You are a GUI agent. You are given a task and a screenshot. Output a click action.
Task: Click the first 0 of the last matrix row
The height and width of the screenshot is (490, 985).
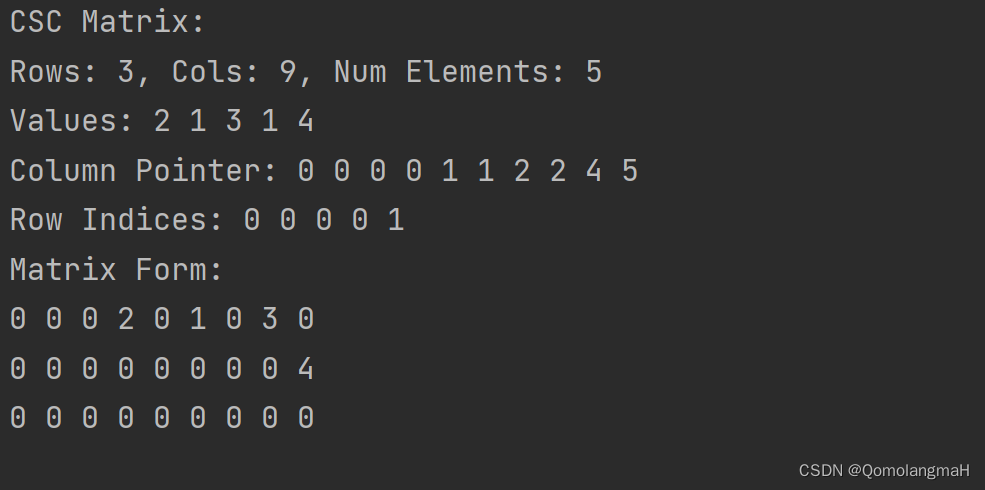[x=18, y=418]
